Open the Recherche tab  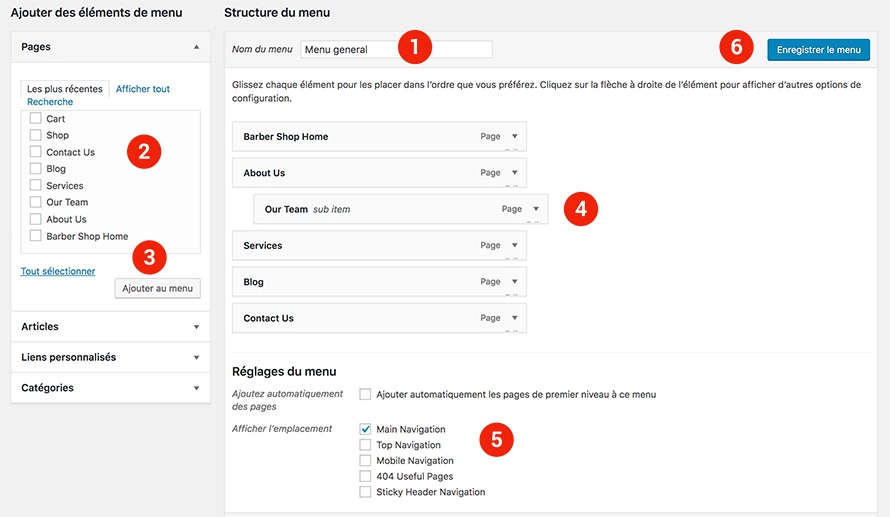click(x=50, y=102)
